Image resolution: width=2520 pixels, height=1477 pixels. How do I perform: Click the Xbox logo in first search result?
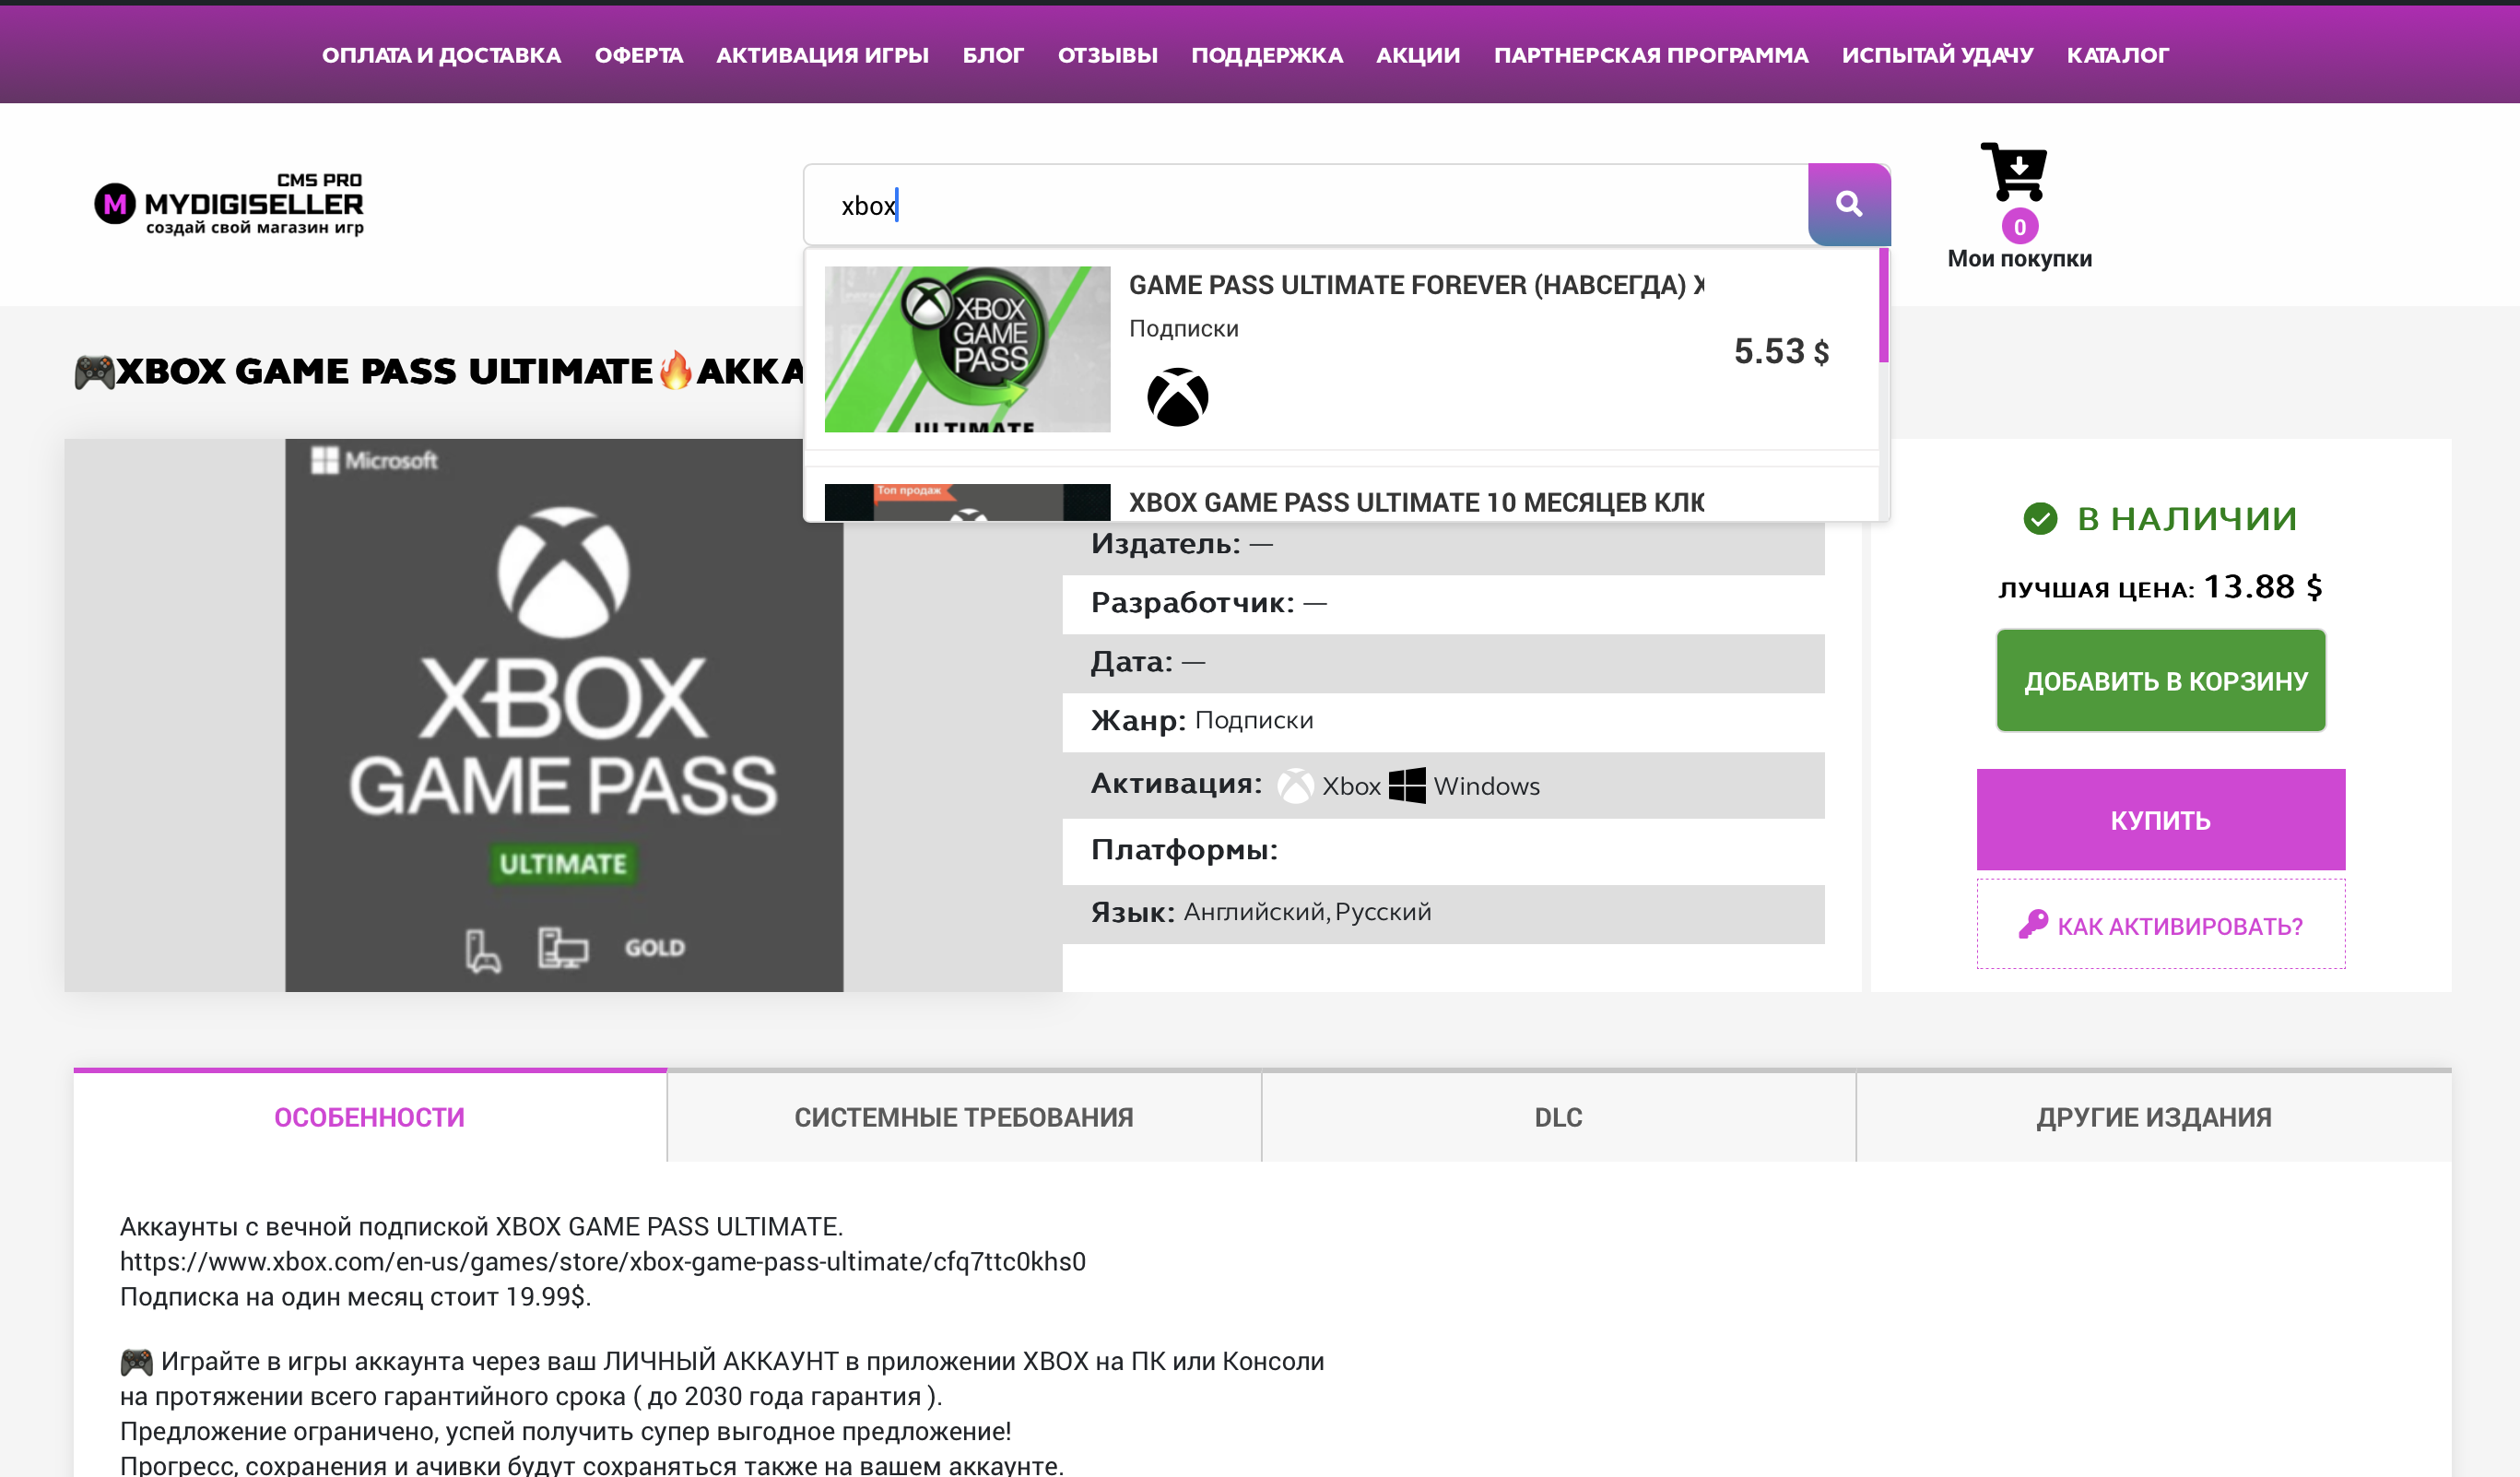(x=1177, y=397)
